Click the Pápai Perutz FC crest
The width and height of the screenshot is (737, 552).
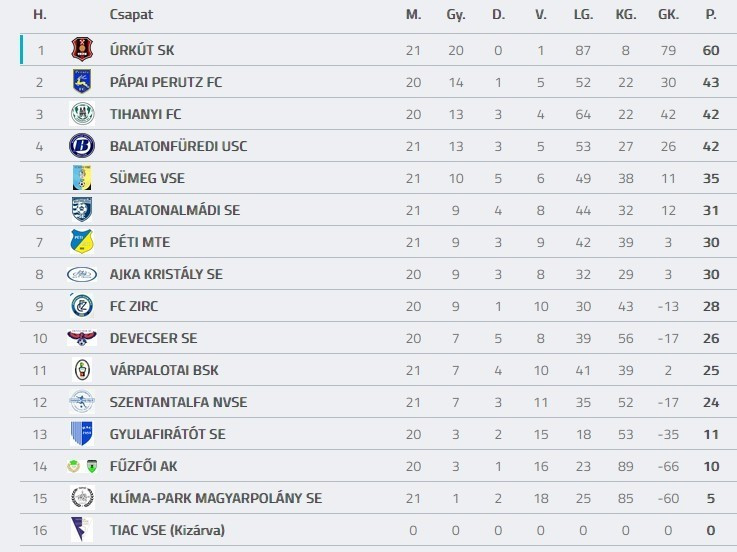pos(81,82)
